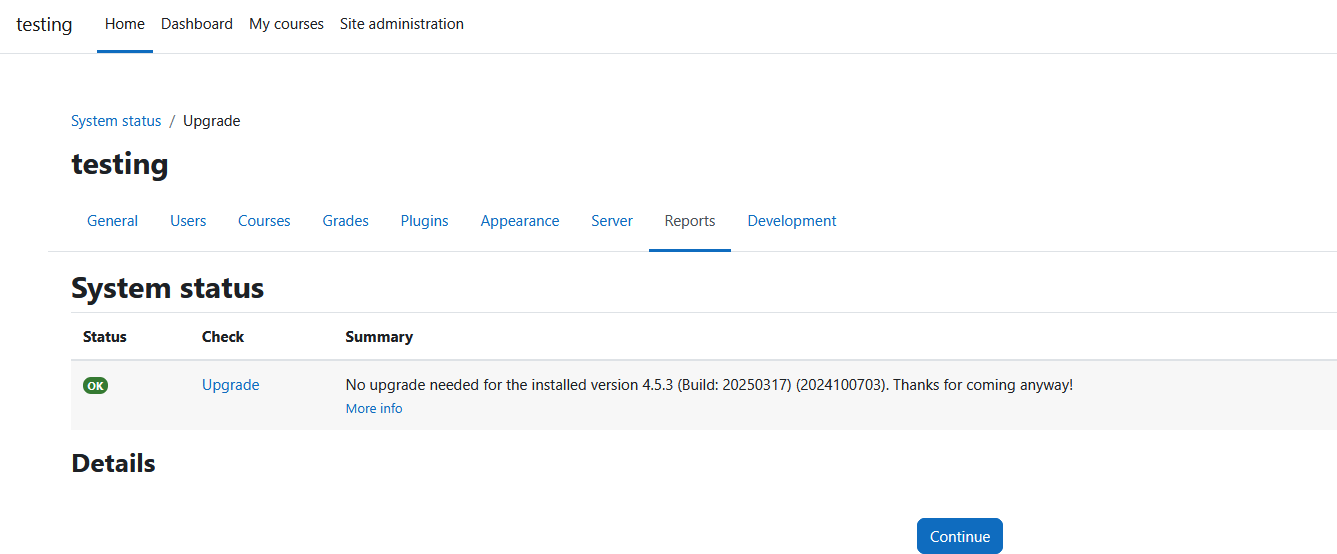Click the Continue button
The width and height of the screenshot is (1337, 554).
pyautogui.click(x=960, y=536)
